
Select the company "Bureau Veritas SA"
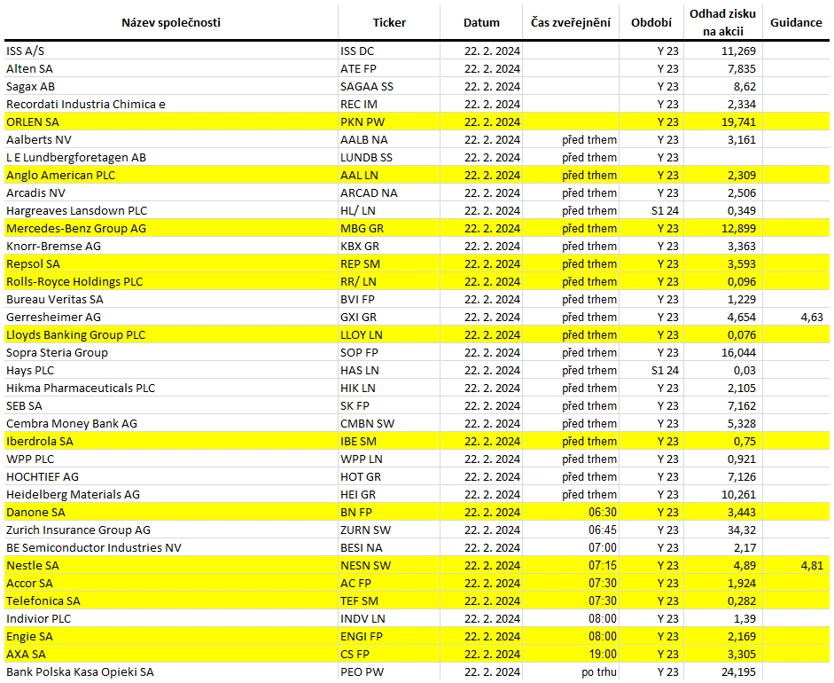[x=55, y=299]
